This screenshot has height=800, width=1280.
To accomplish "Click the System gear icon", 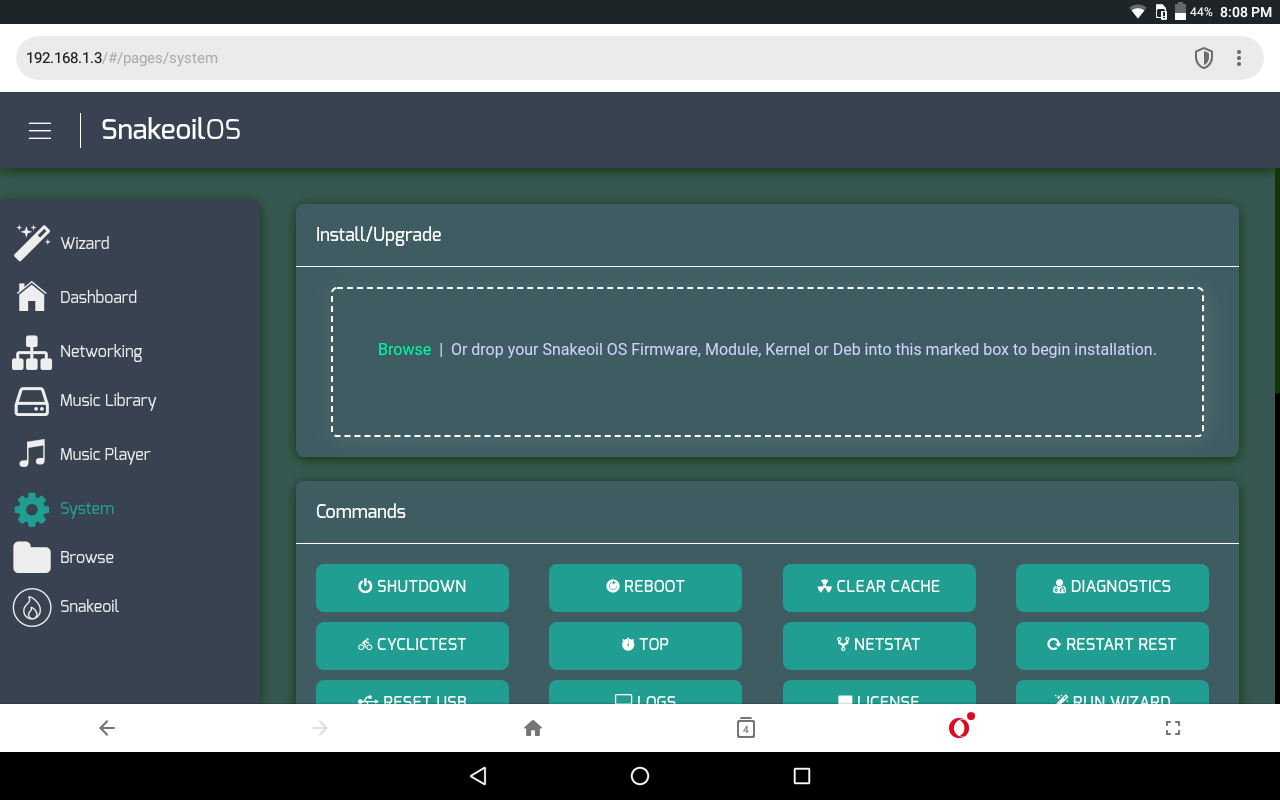I will 32,509.
